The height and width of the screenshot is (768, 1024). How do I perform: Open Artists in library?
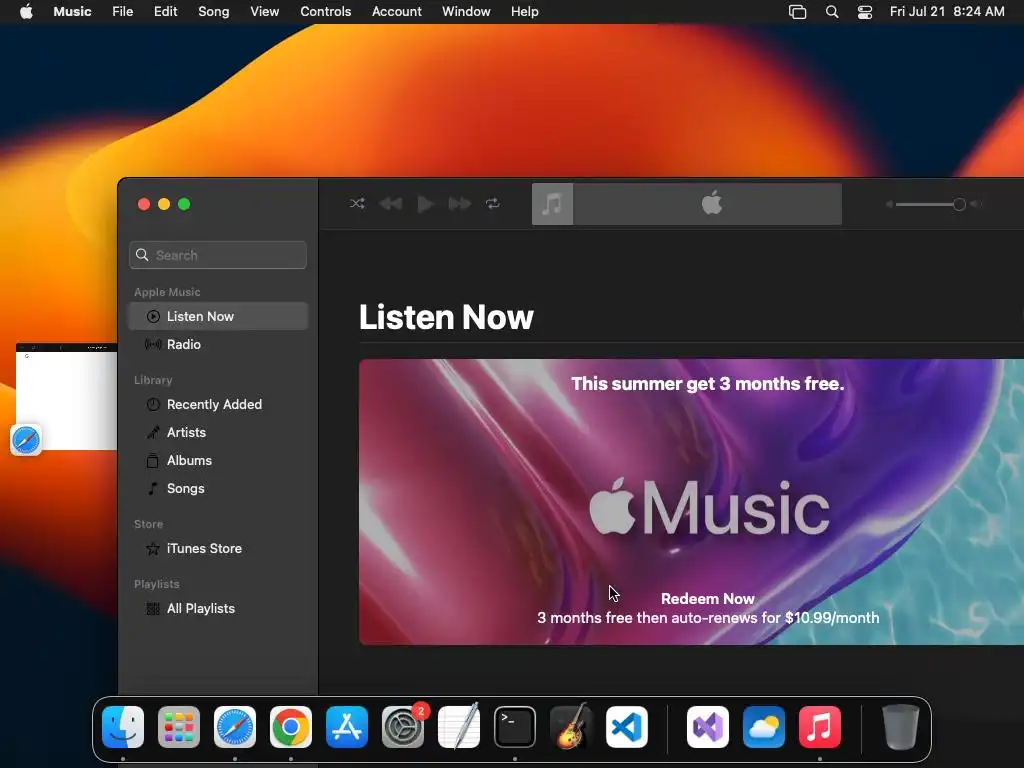click(218, 432)
